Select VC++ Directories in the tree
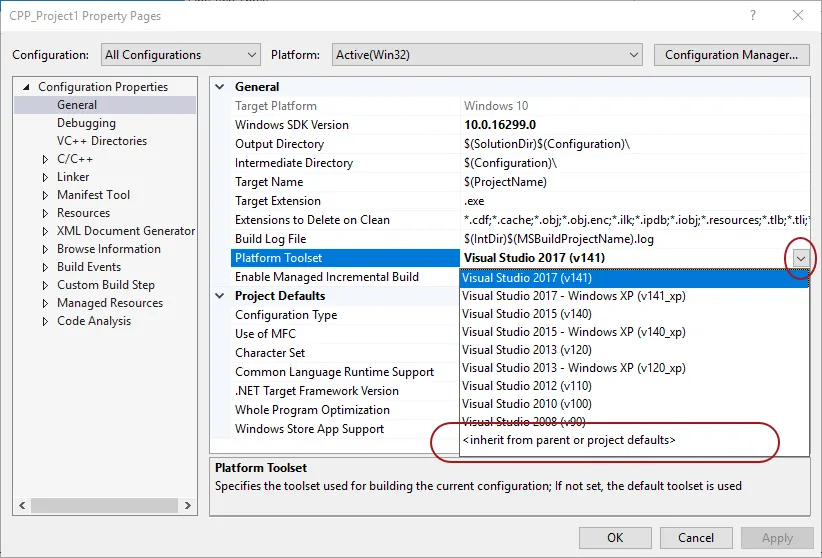 102,141
